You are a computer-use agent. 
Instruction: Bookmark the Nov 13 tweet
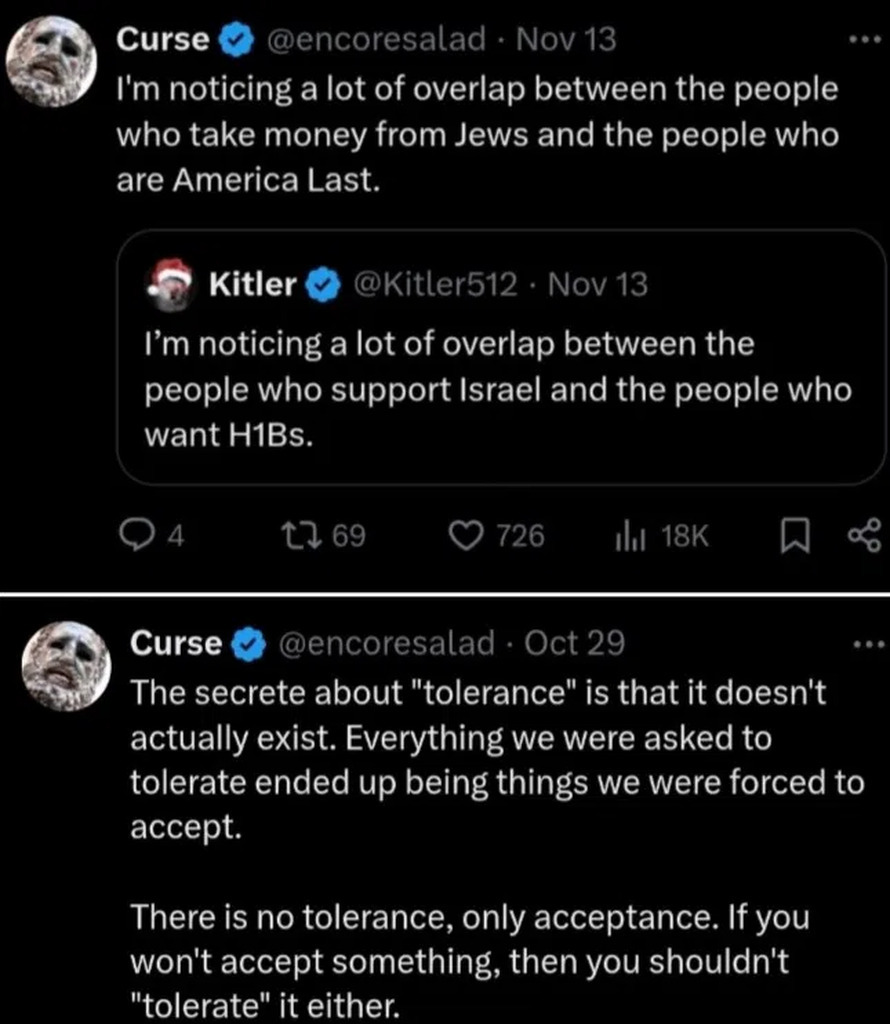pyautogui.click(x=793, y=537)
